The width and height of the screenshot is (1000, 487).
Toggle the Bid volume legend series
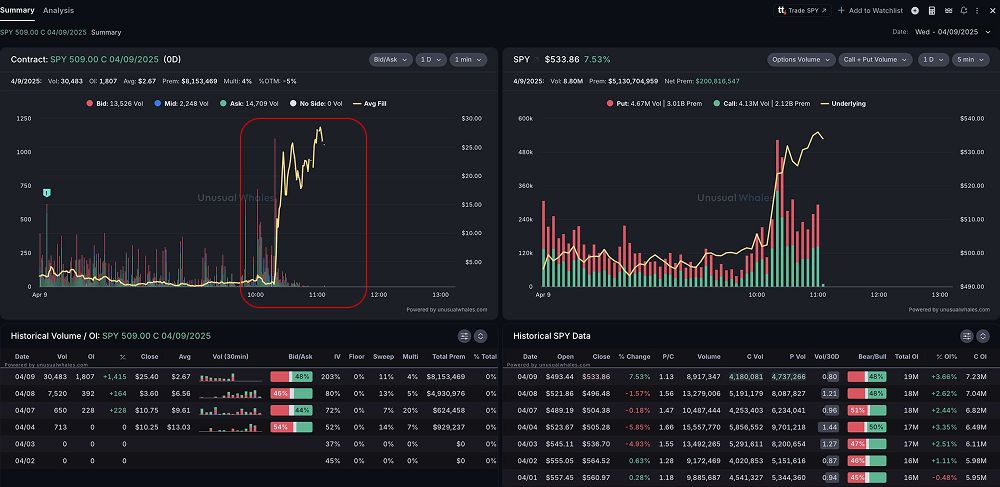coord(115,103)
